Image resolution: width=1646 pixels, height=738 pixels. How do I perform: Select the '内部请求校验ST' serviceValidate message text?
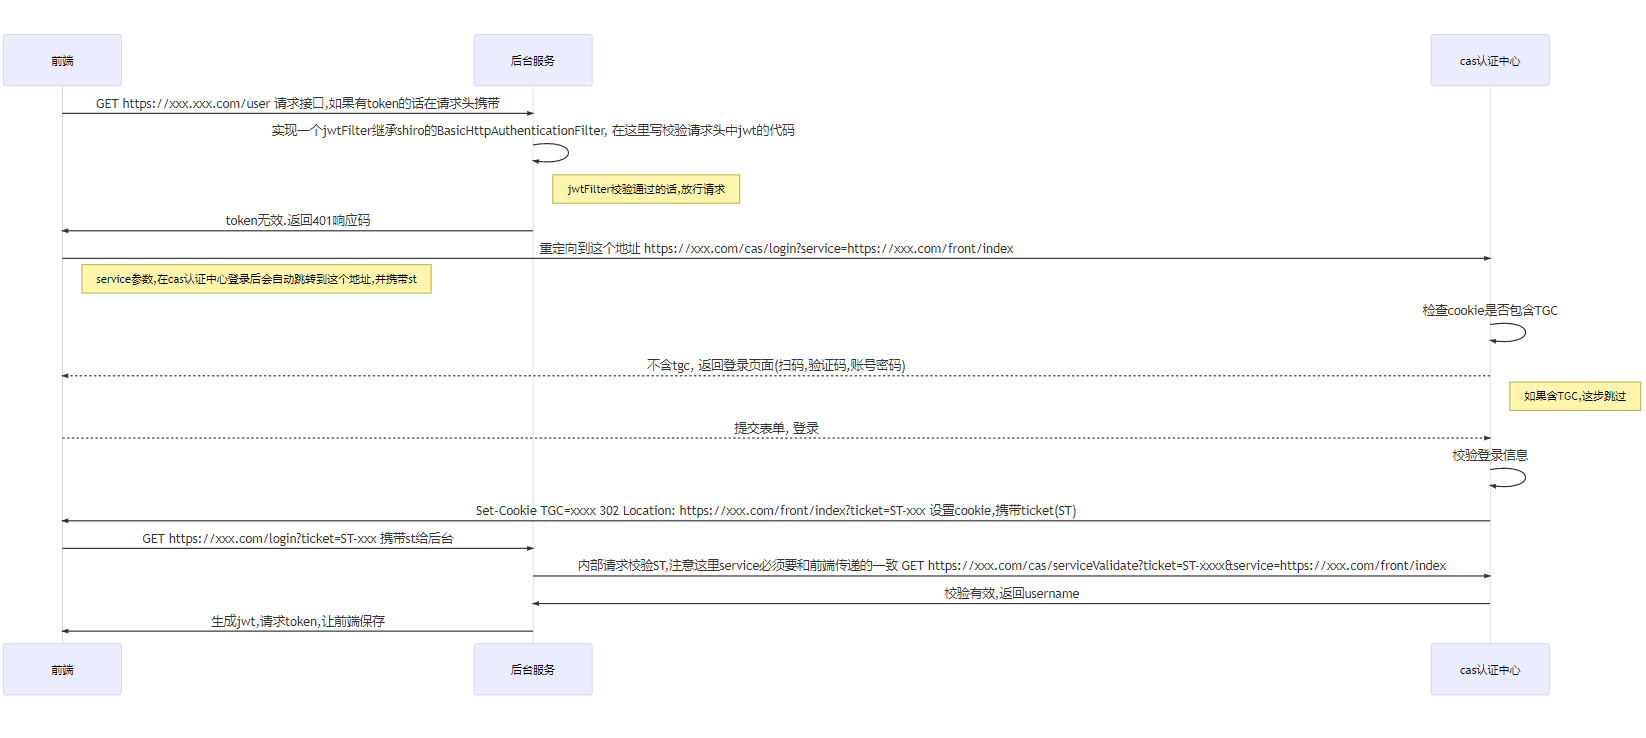[1011, 565]
